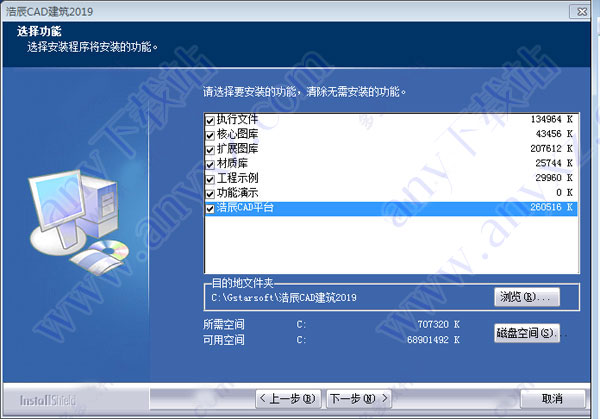Select the highlighted 浩辰CAD平台 label

coord(245,207)
